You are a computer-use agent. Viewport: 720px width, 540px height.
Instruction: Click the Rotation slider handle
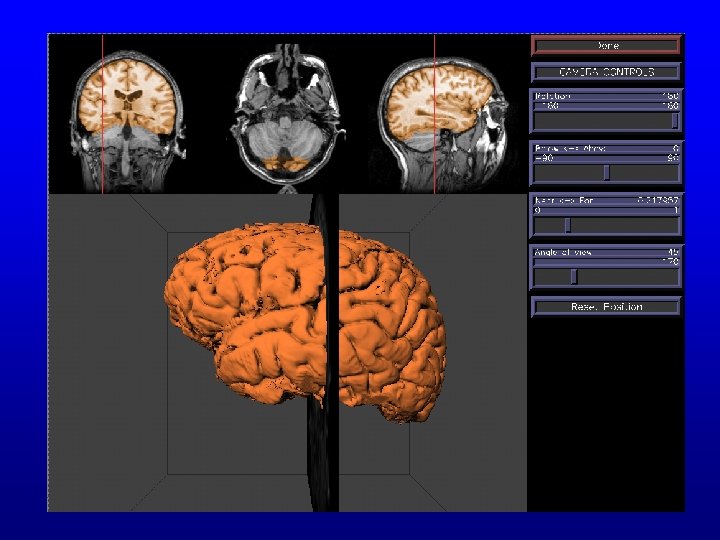pyautogui.click(x=675, y=121)
